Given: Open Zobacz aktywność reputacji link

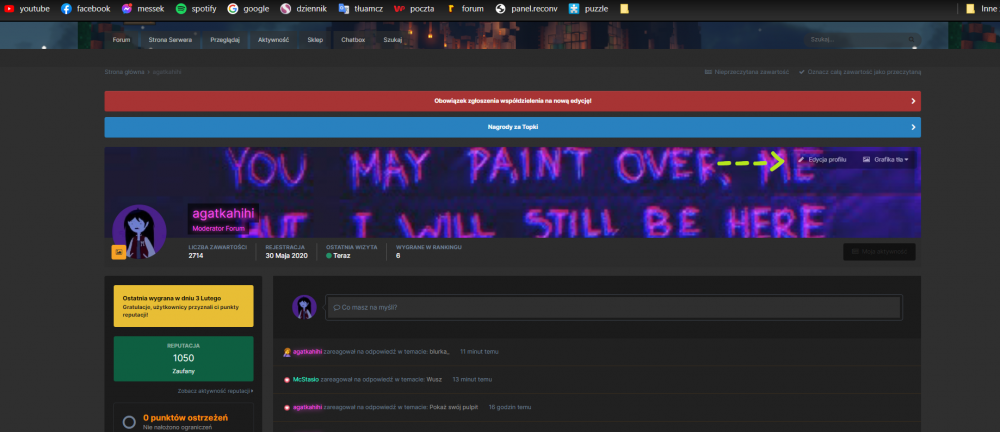Looking at the screenshot, I should 216,391.
